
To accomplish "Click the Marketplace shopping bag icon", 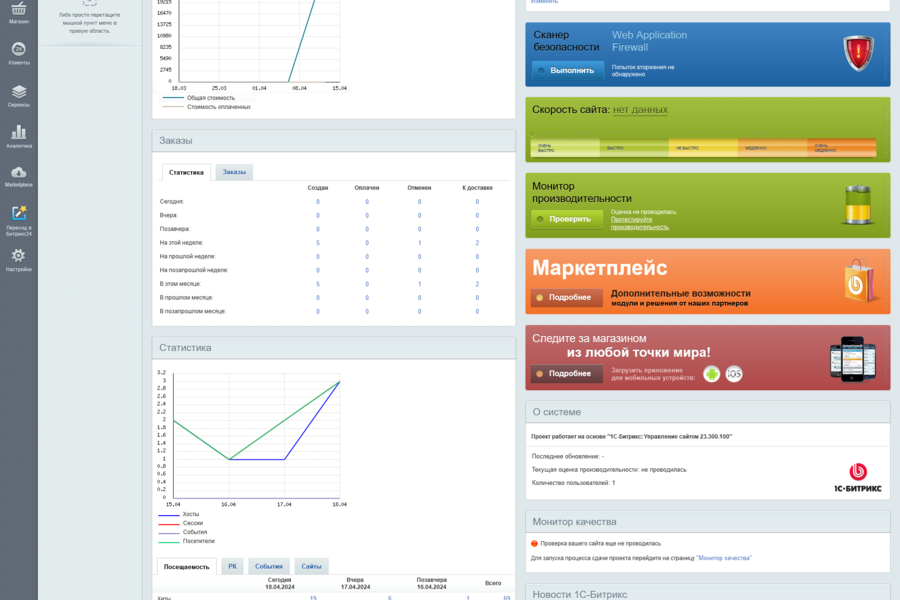I will tap(859, 280).
